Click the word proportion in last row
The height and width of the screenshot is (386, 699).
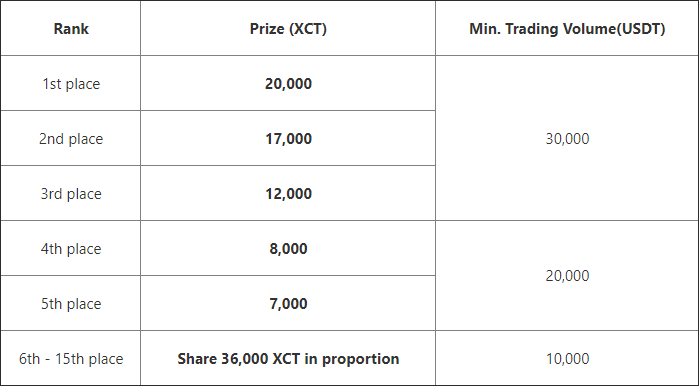coord(361,359)
